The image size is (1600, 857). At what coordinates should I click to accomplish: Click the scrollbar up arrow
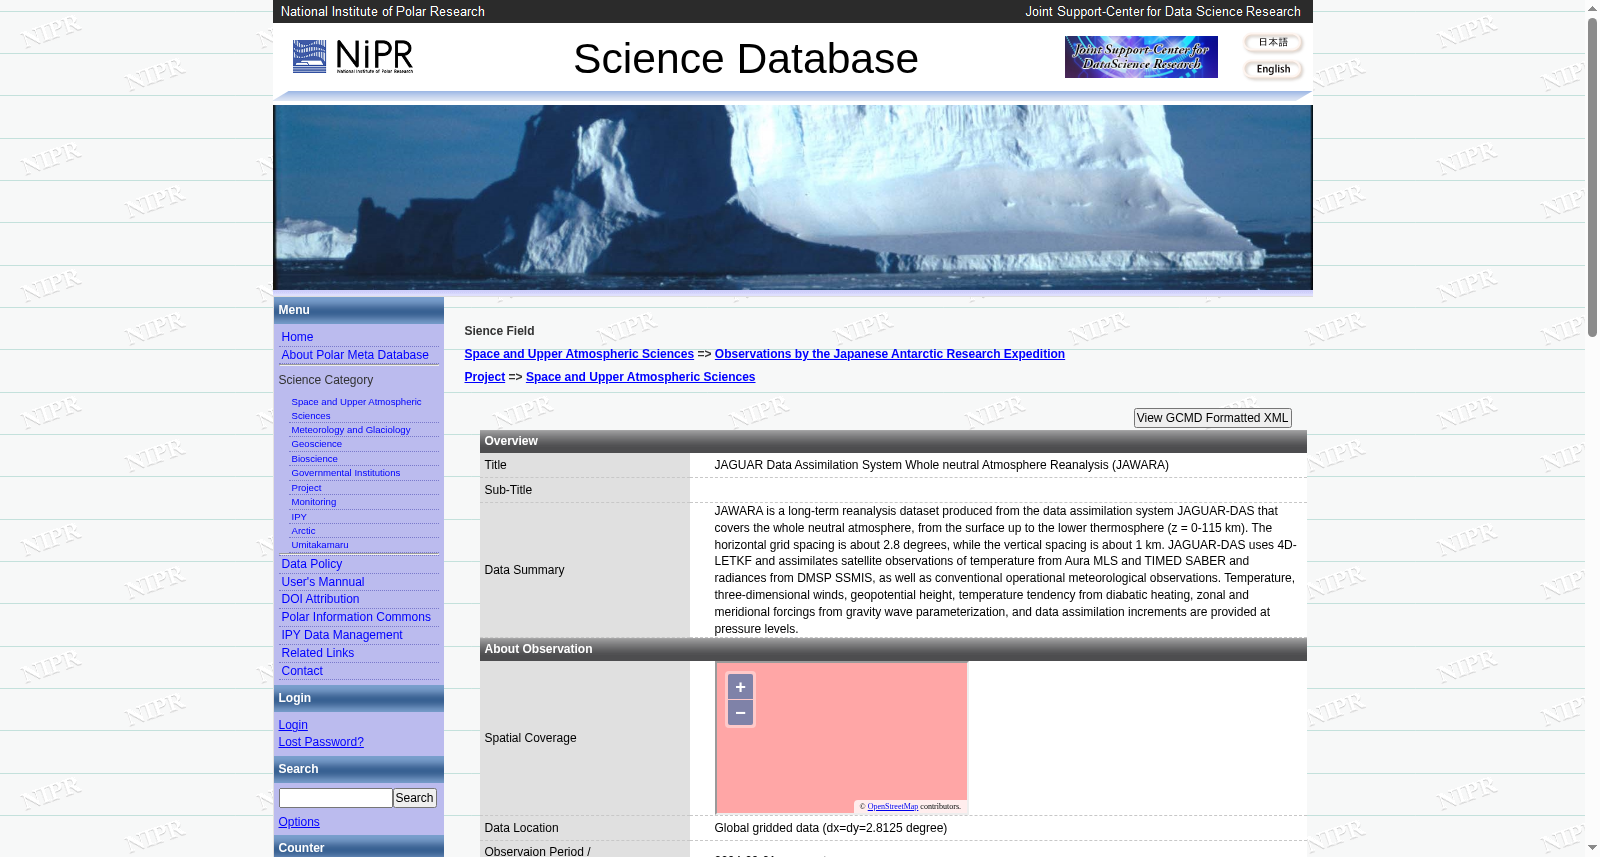point(1592,8)
